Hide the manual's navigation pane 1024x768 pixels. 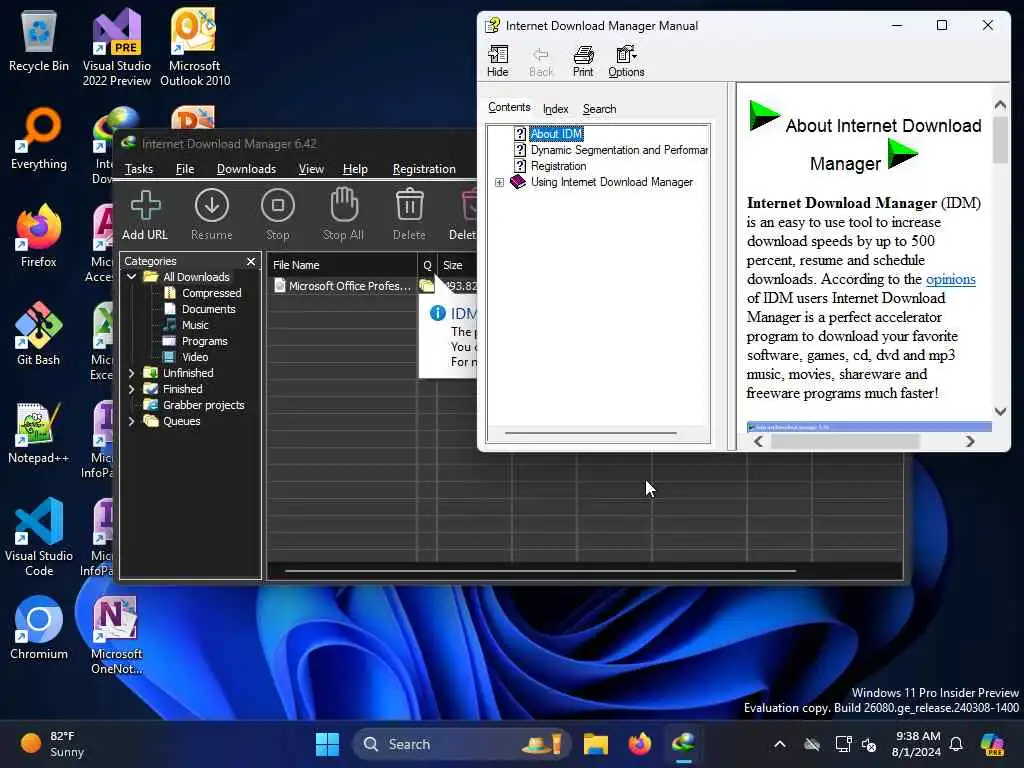point(498,61)
